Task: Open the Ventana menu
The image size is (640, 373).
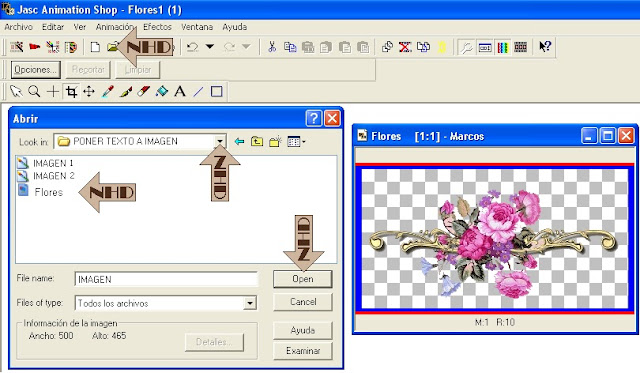Action: 197,27
